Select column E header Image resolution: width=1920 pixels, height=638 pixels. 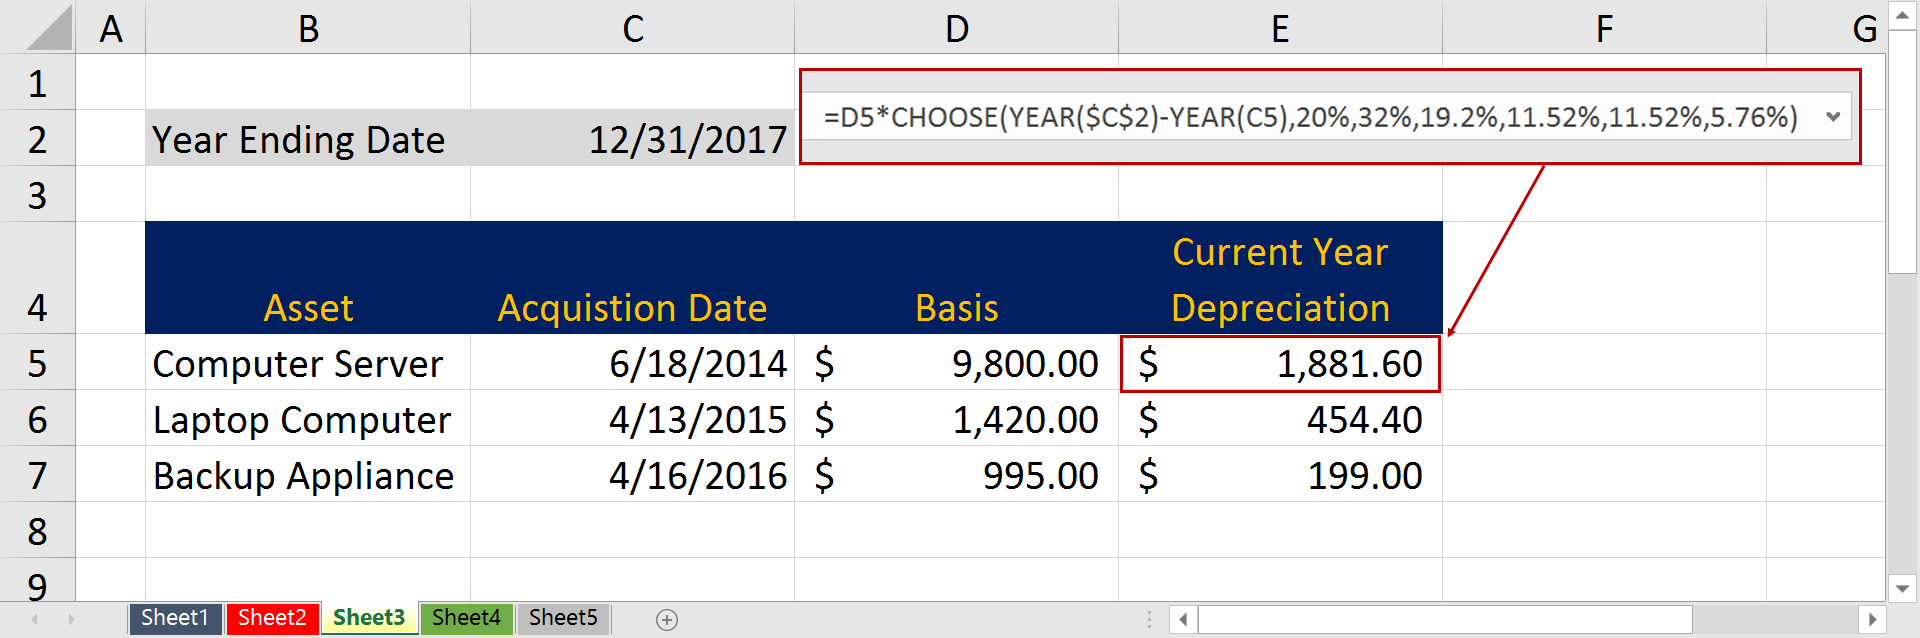tap(1280, 28)
